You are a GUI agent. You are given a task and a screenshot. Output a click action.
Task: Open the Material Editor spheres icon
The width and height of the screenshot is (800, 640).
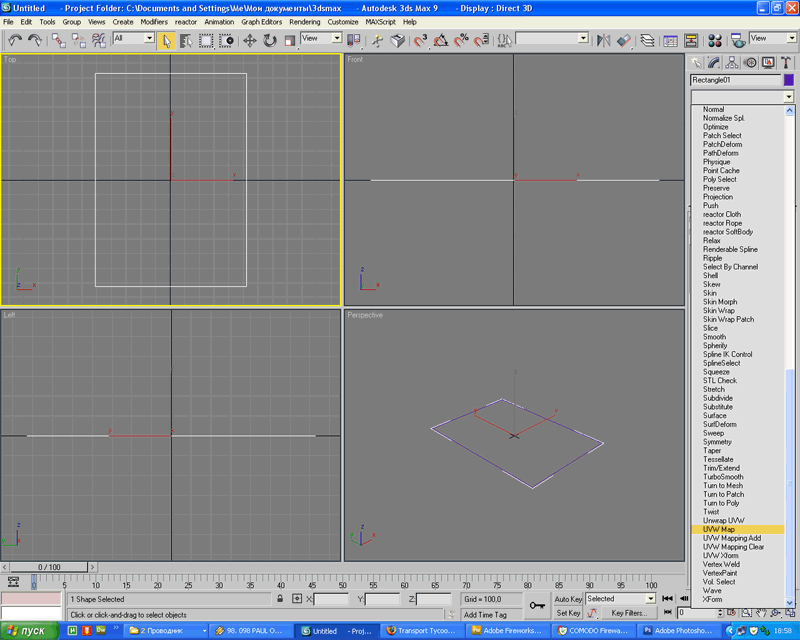point(715,40)
